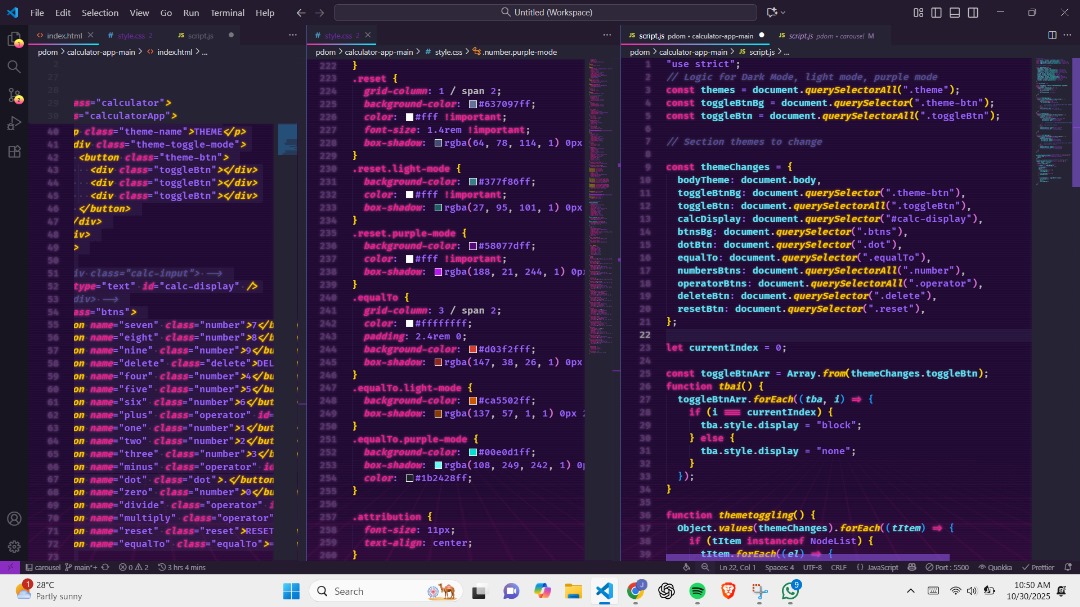1080x607 pixels.
Task: Open the Selection menu
Action: click(x=100, y=12)
